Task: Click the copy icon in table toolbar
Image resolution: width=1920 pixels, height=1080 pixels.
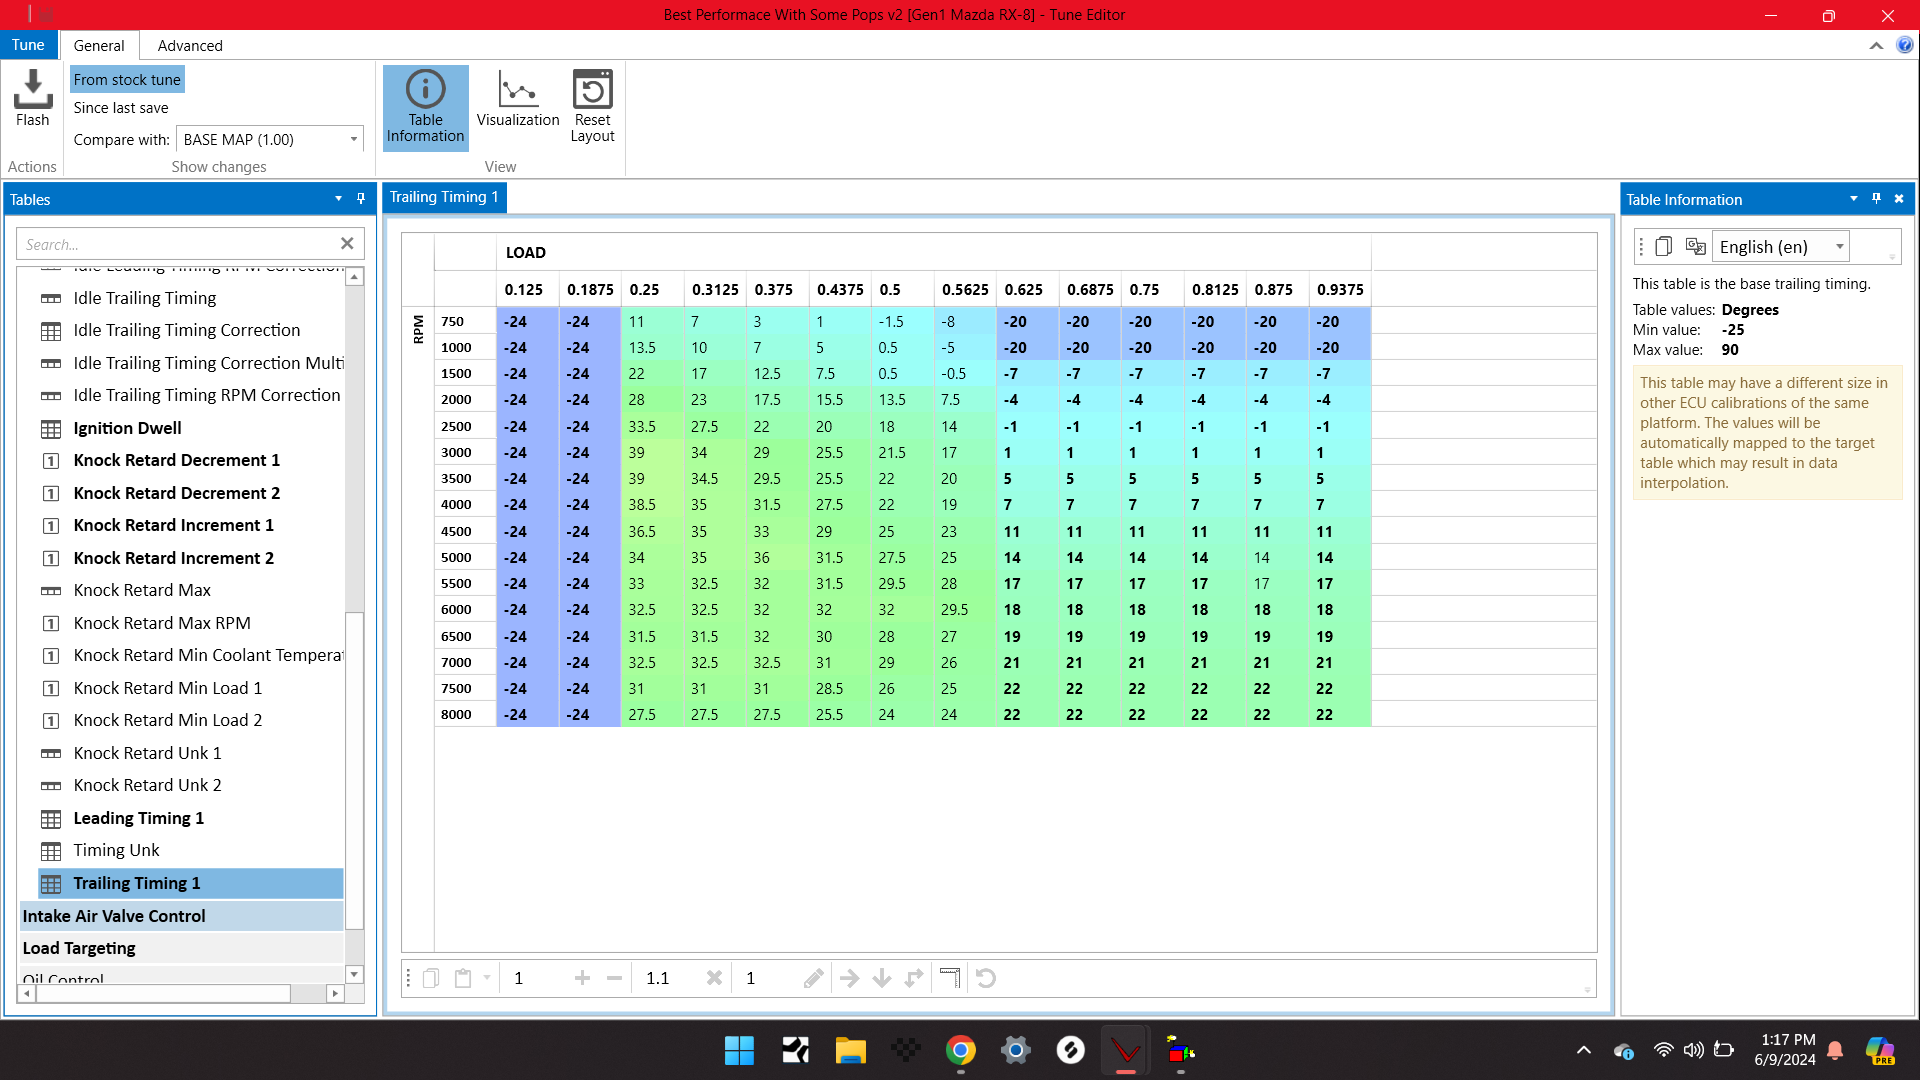Action: 431,978
